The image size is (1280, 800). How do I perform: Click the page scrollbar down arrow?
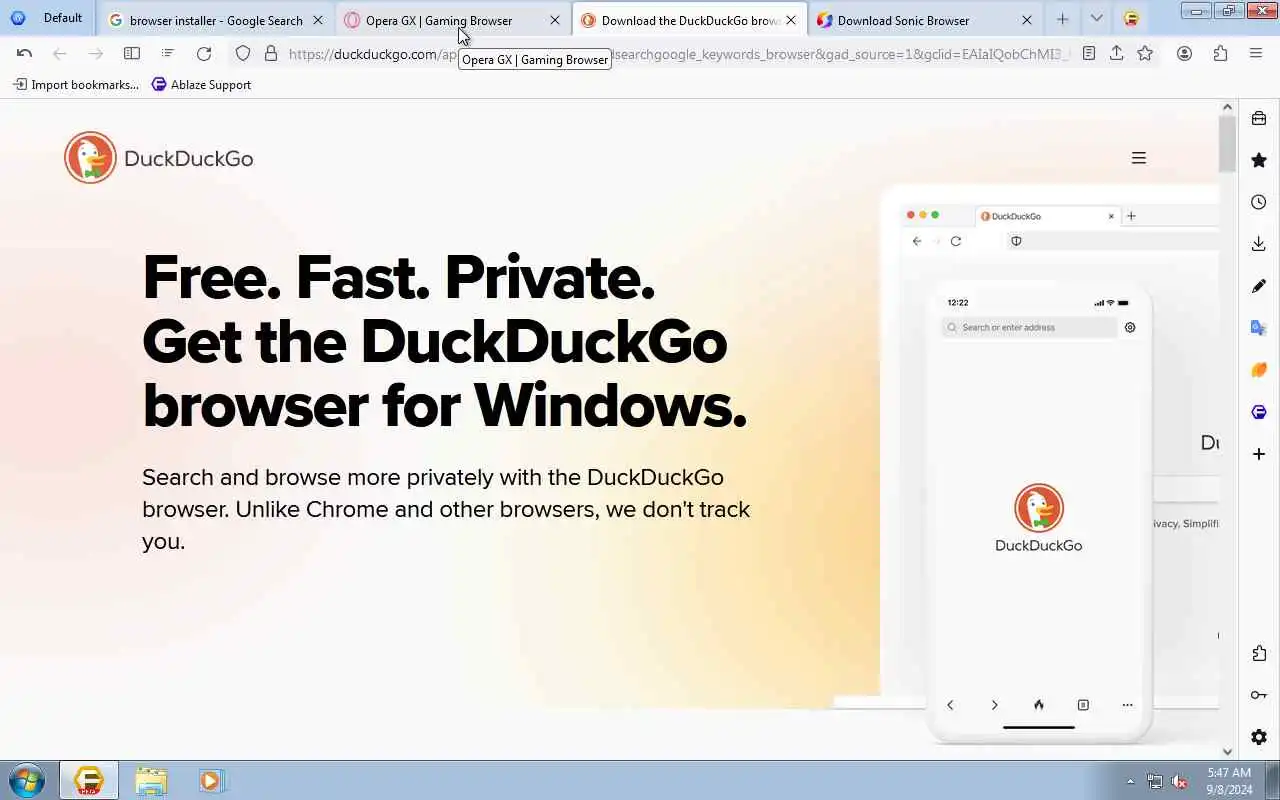1228,752
